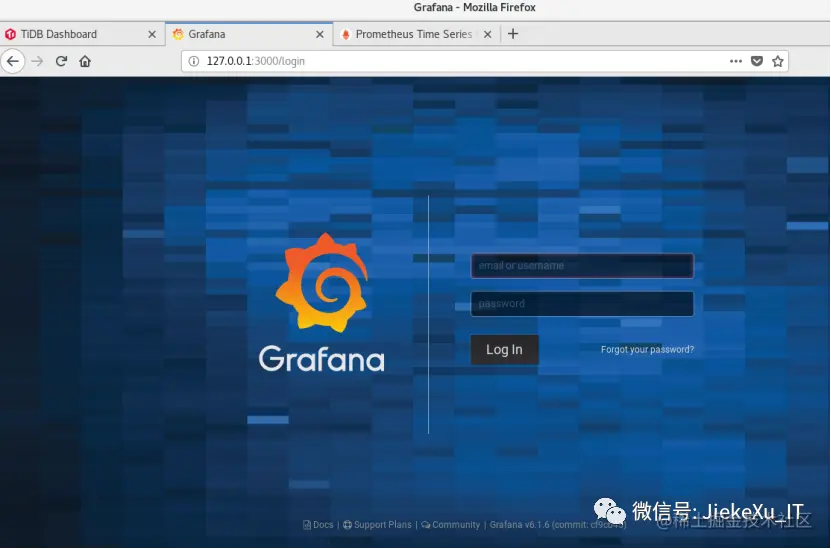Click the browser forward arrow
The width and height of the screenshot is (831, 549).
(37, 61)
